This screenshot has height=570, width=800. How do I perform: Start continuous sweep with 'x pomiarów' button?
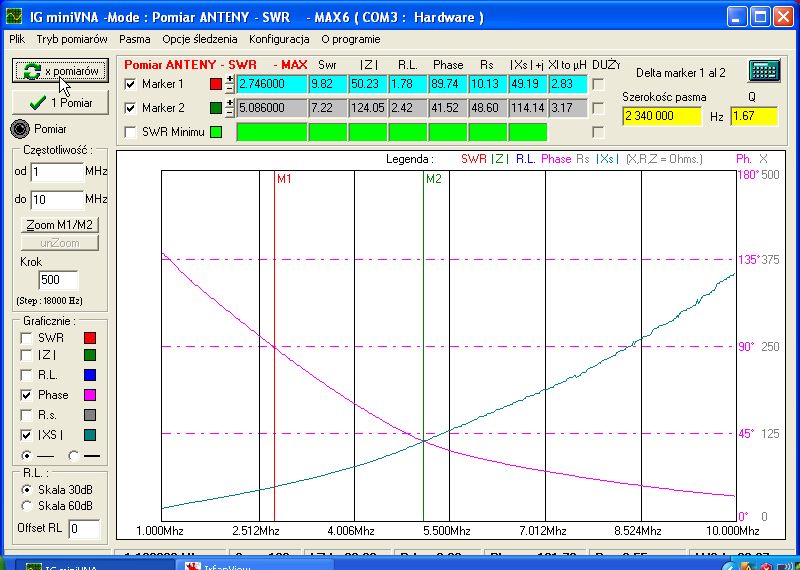click(59, 71)
